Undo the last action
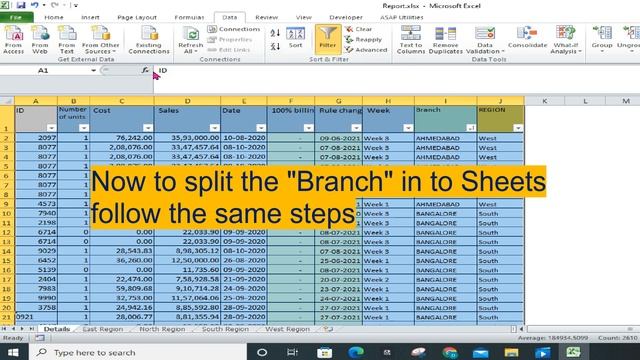The image size is (640, 360). coord(35,5)
